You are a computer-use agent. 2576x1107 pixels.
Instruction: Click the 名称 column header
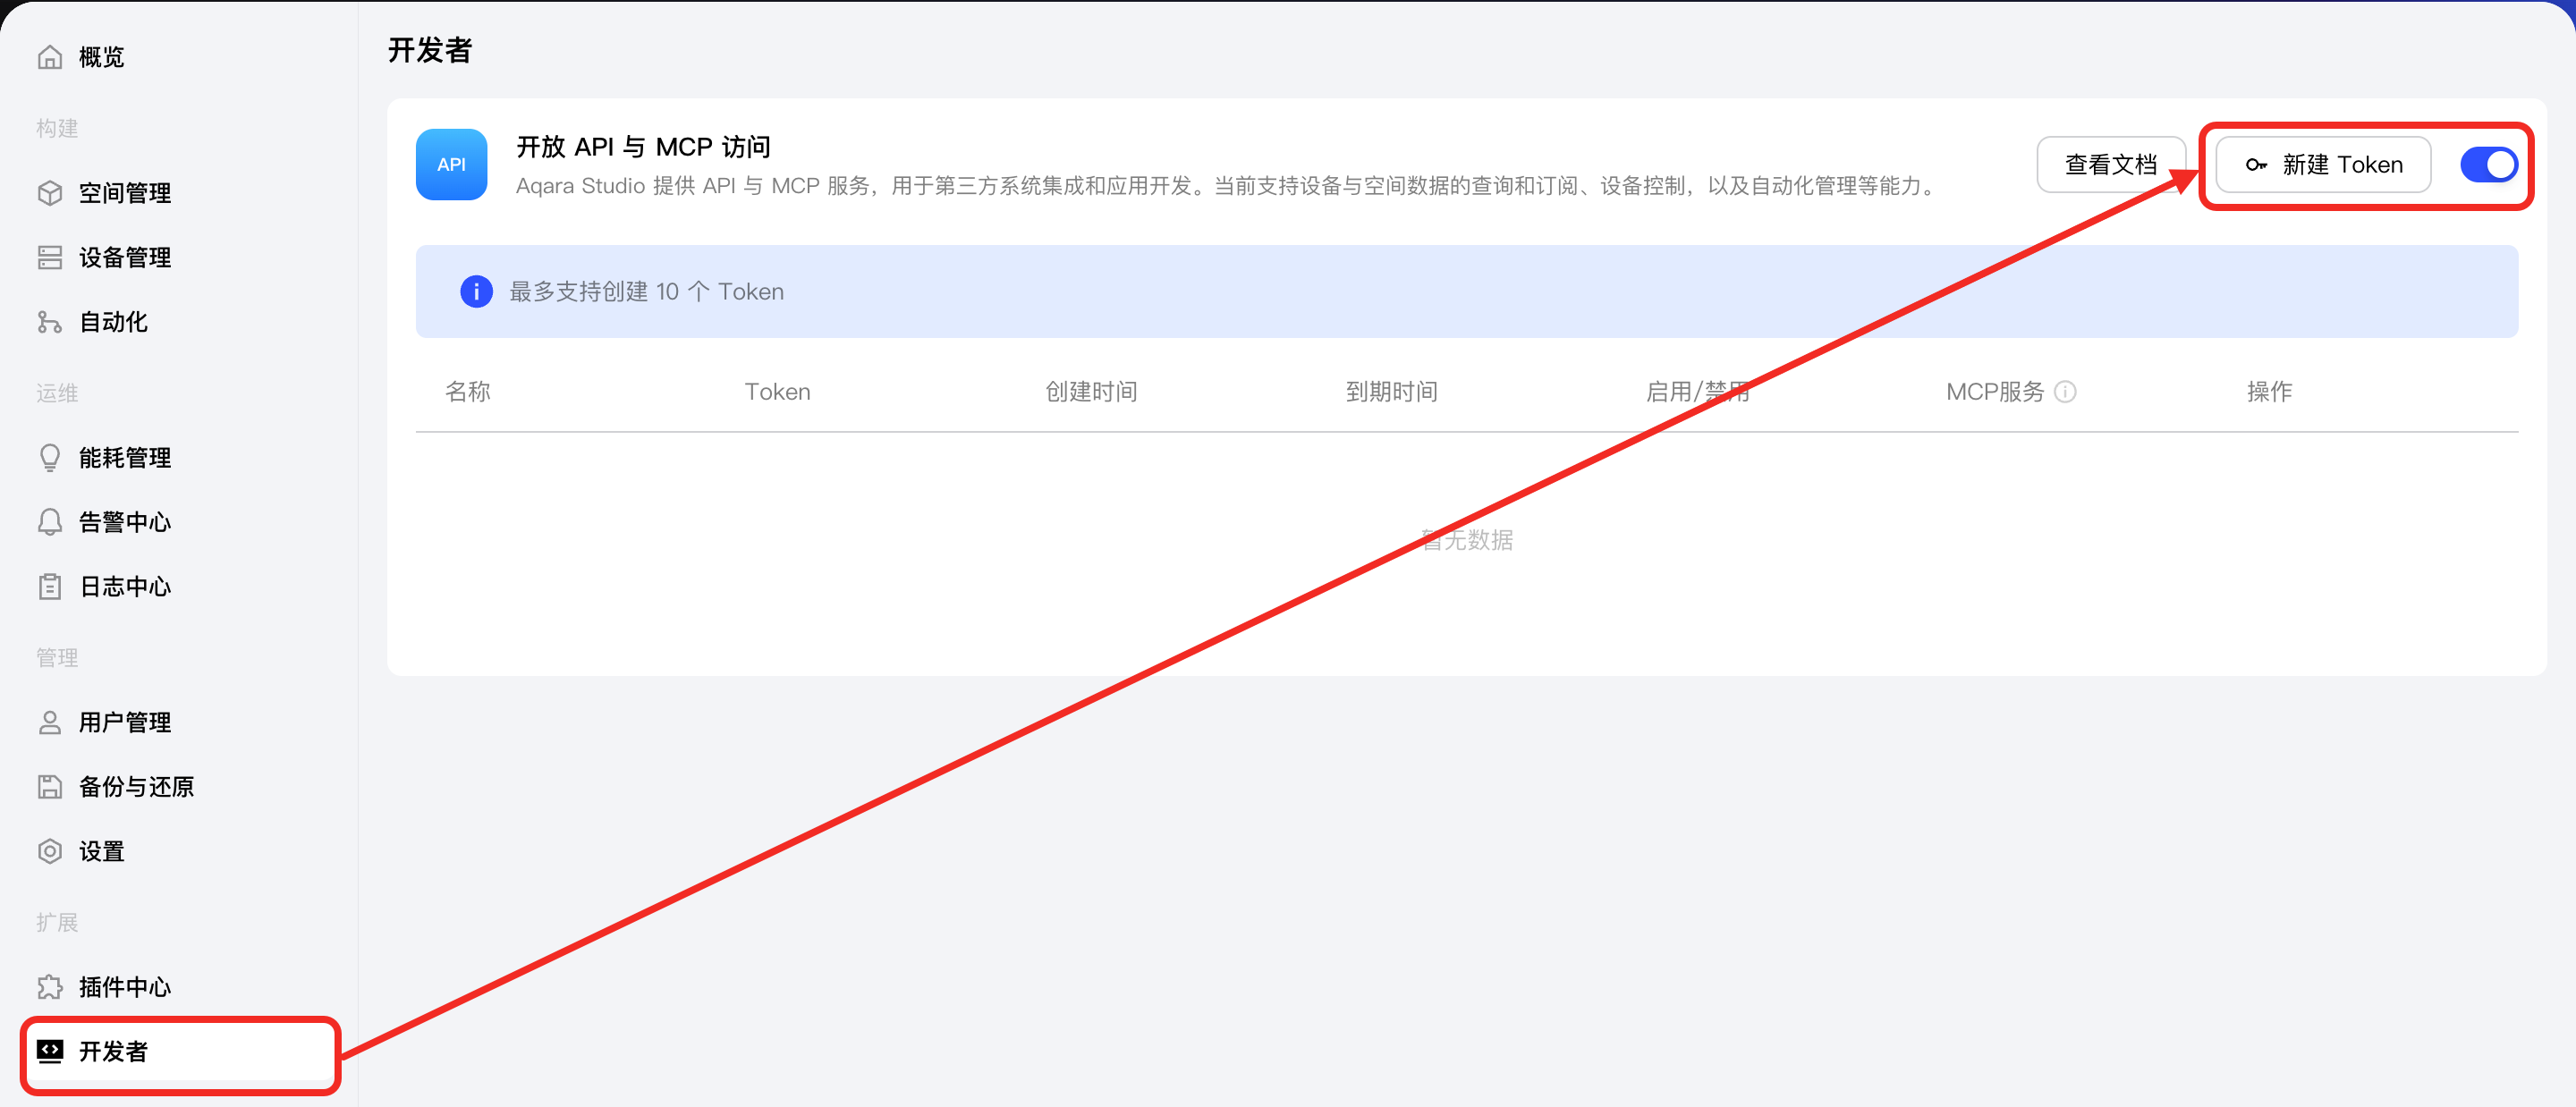point(468,392)
